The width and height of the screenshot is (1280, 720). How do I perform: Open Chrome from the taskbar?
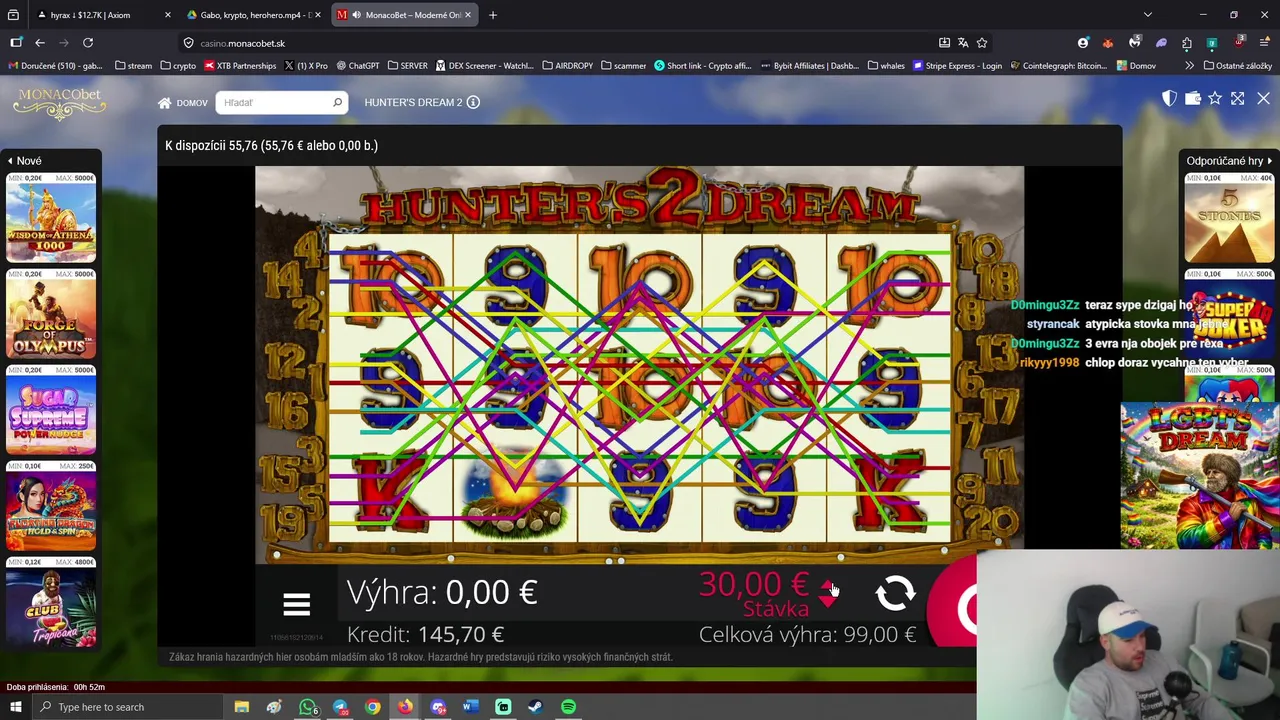(372, 707)
